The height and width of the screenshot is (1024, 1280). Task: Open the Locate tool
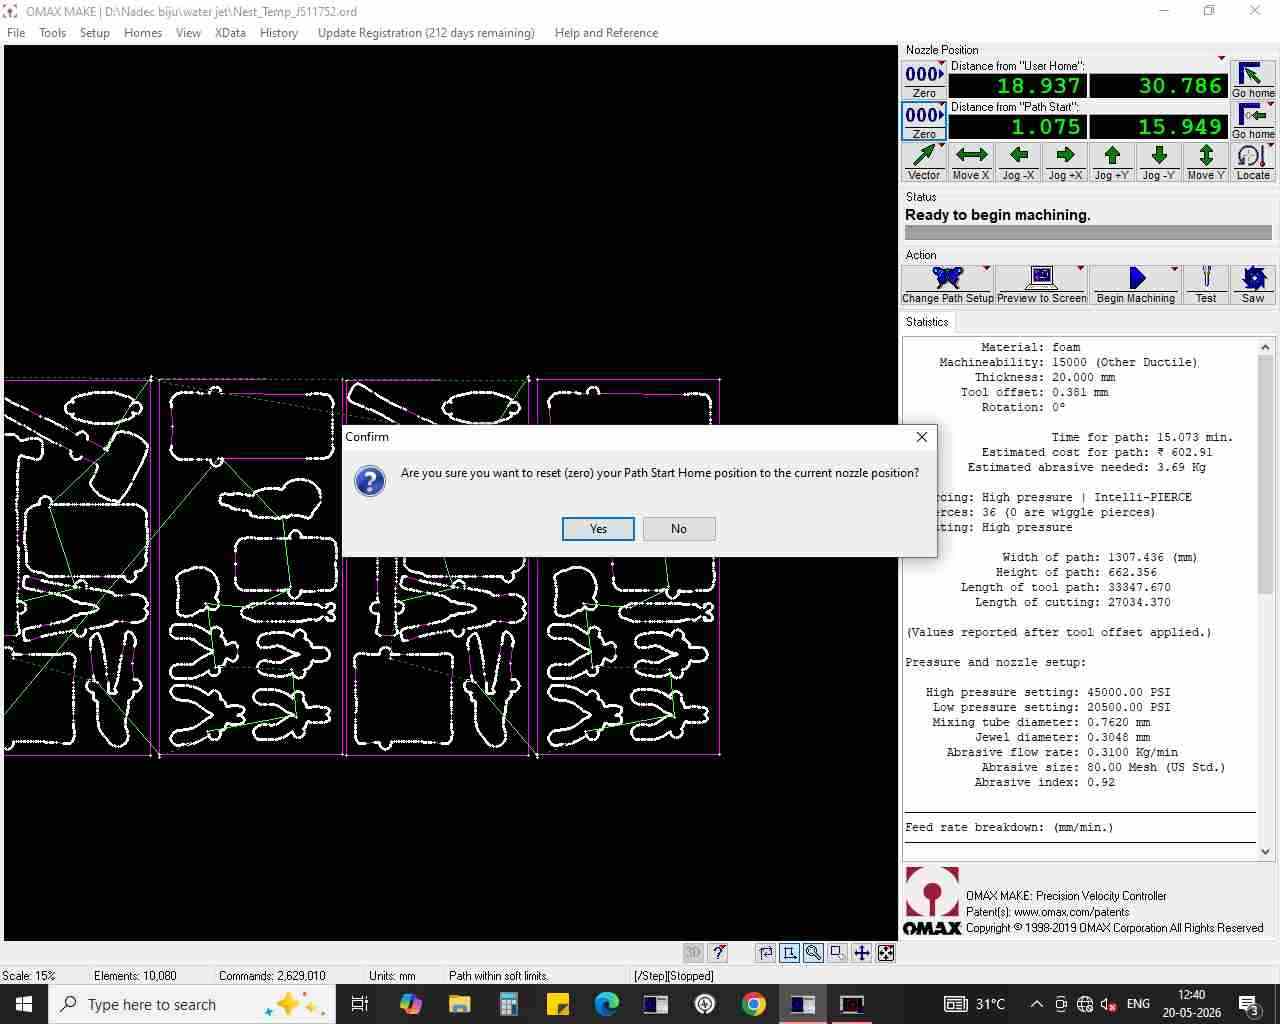point(1252,162)
